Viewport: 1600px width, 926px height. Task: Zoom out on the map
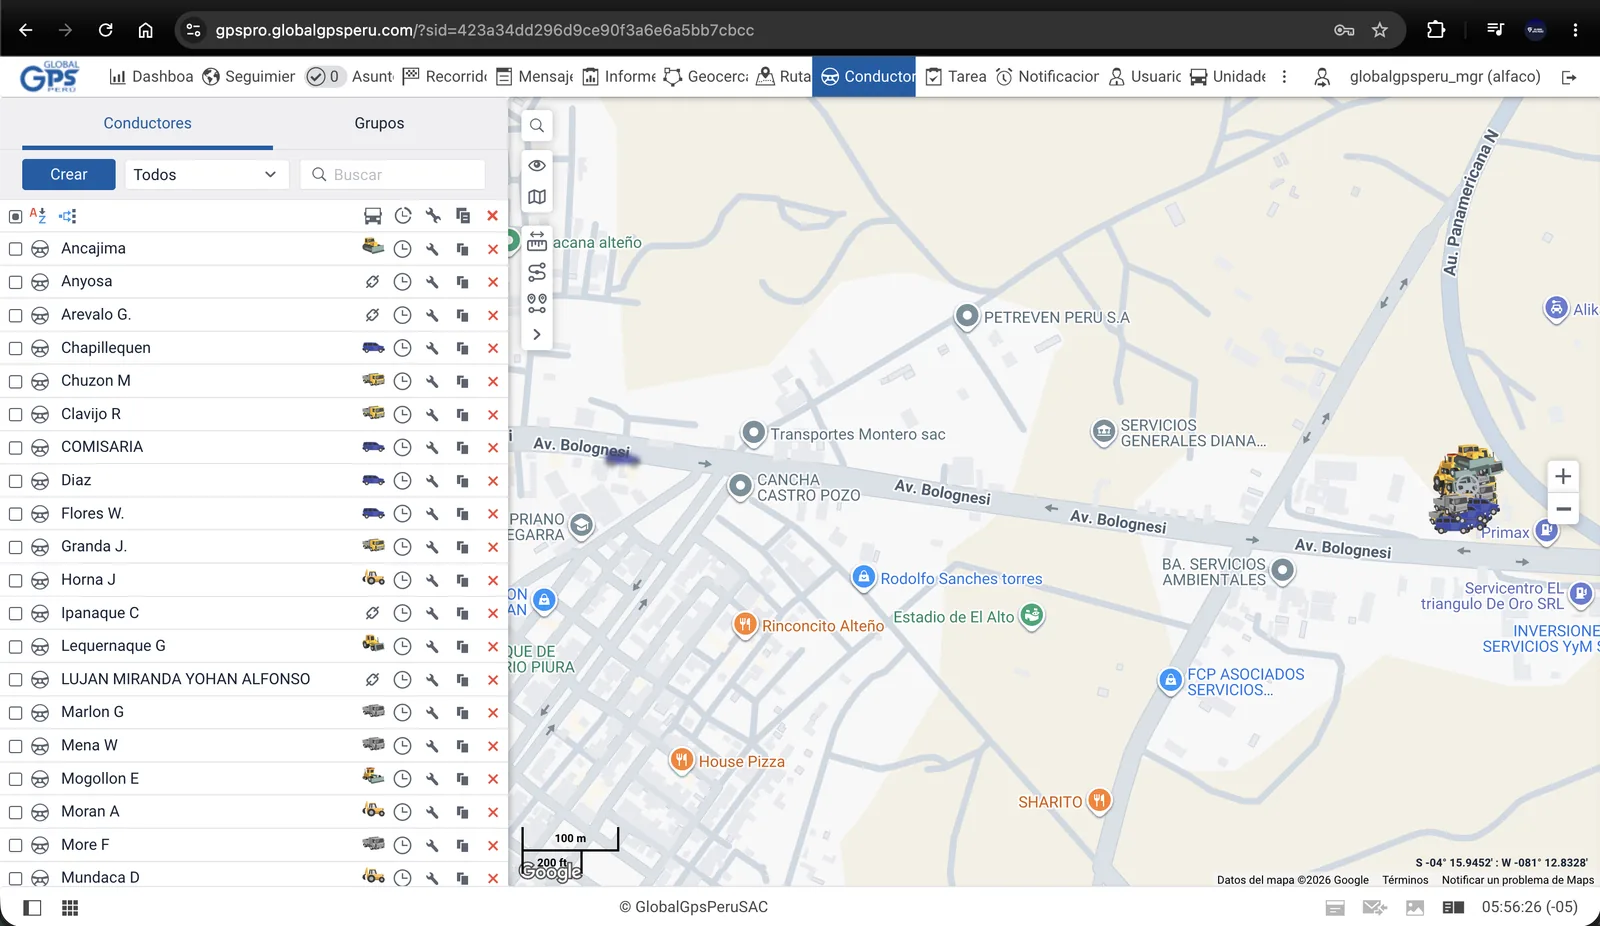1563,509
